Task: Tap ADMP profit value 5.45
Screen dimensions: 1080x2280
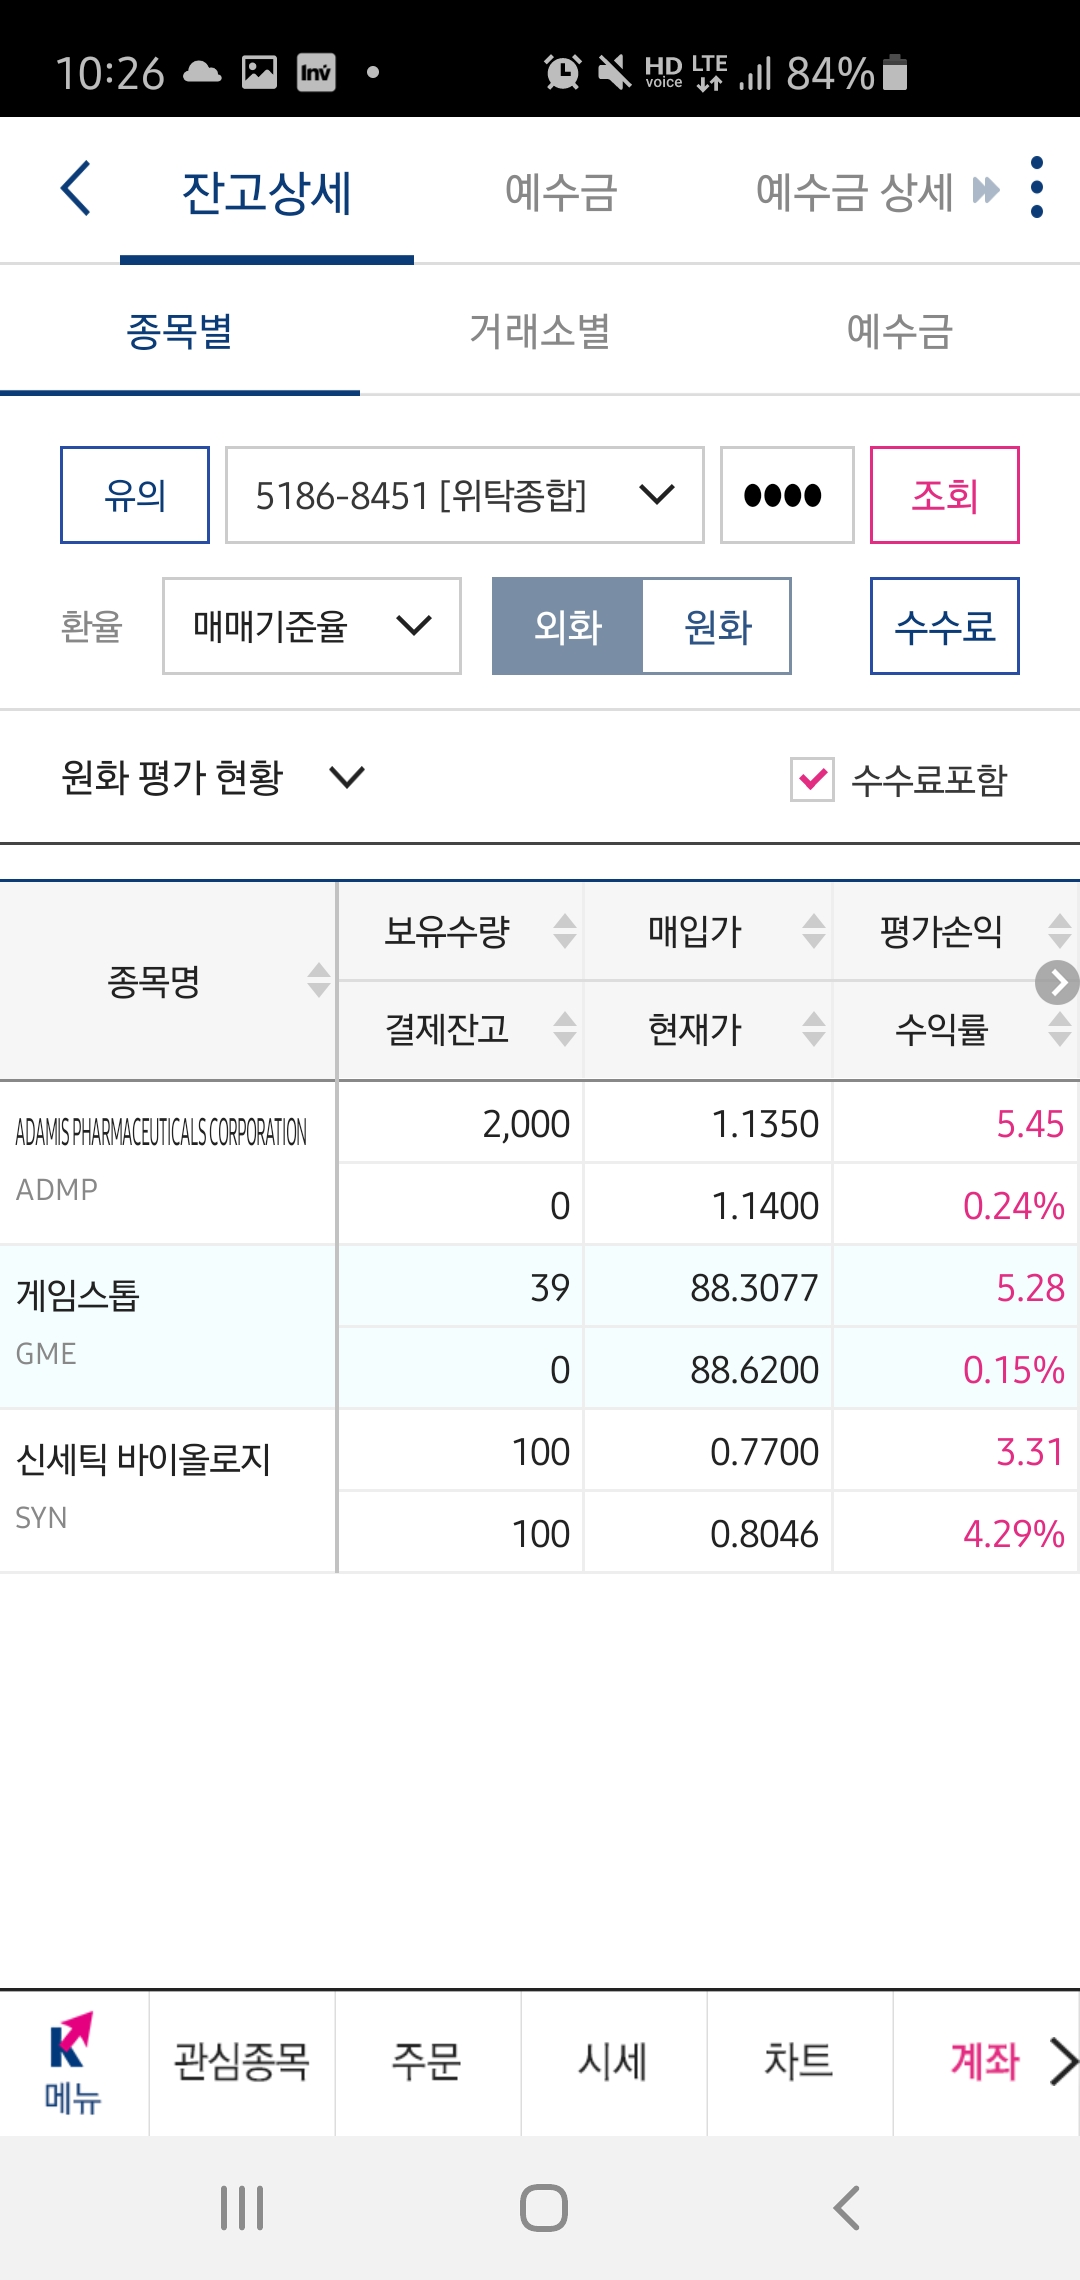Action: pos(1030,1124)
